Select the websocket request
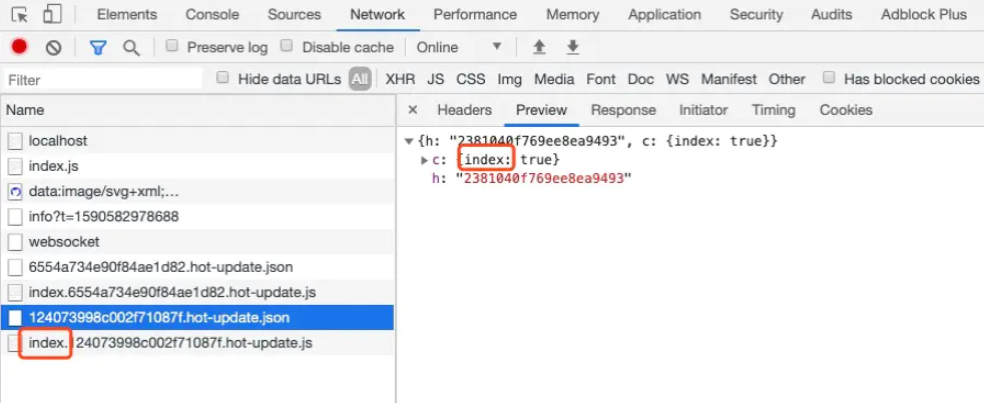The height and width of the screenshot is (403, 984). tap(198, 242)
